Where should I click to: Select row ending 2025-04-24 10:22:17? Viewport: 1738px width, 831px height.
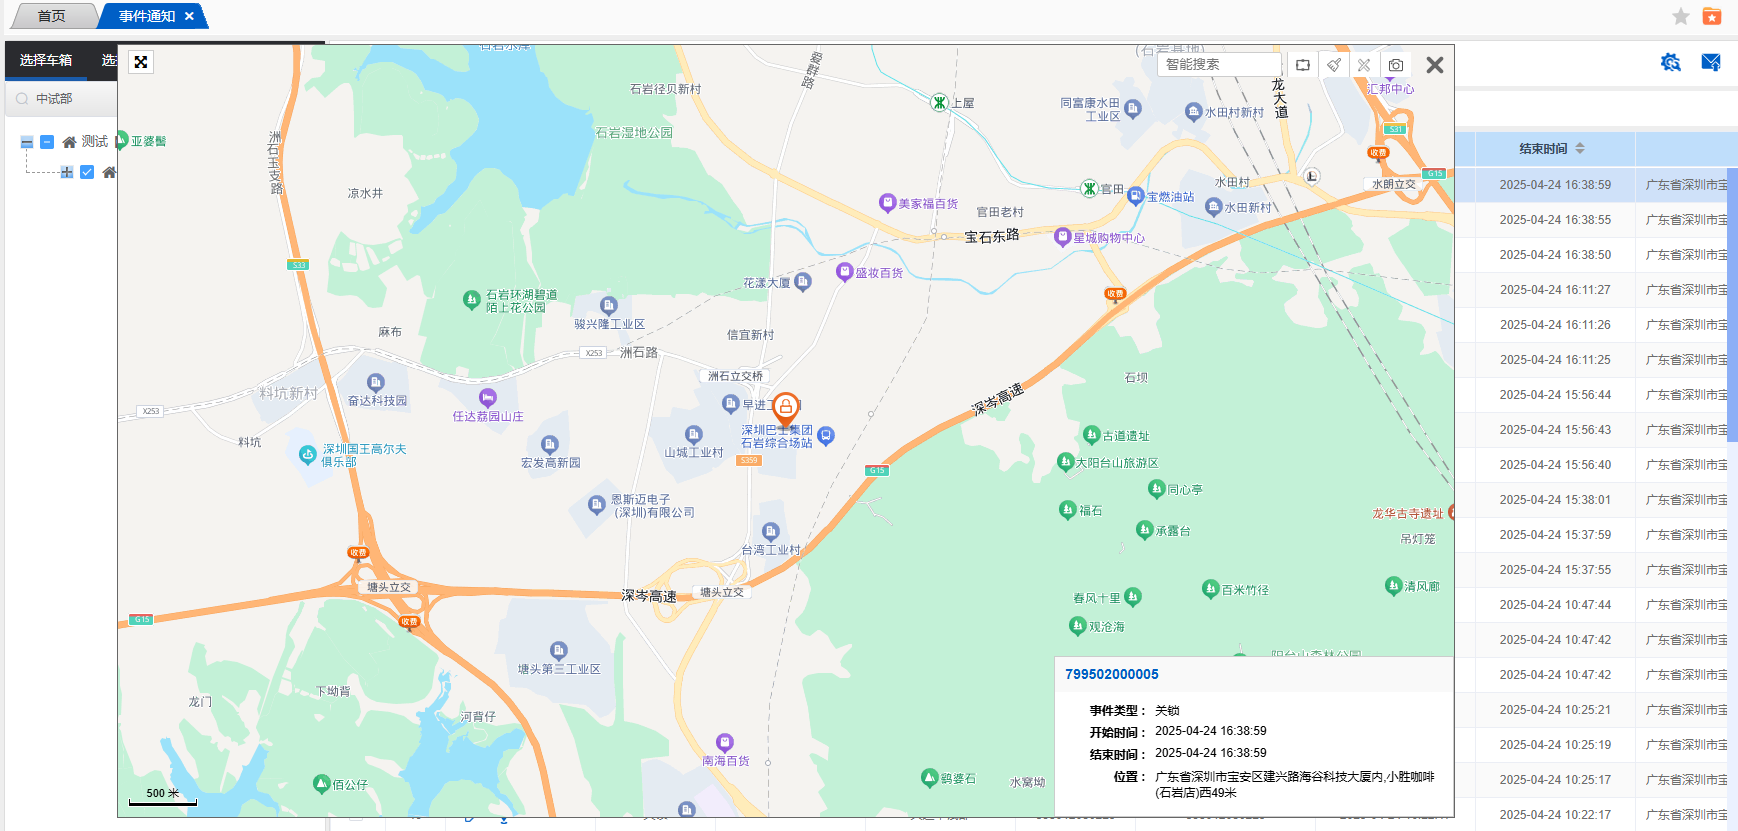click(x=1596, y=815)
